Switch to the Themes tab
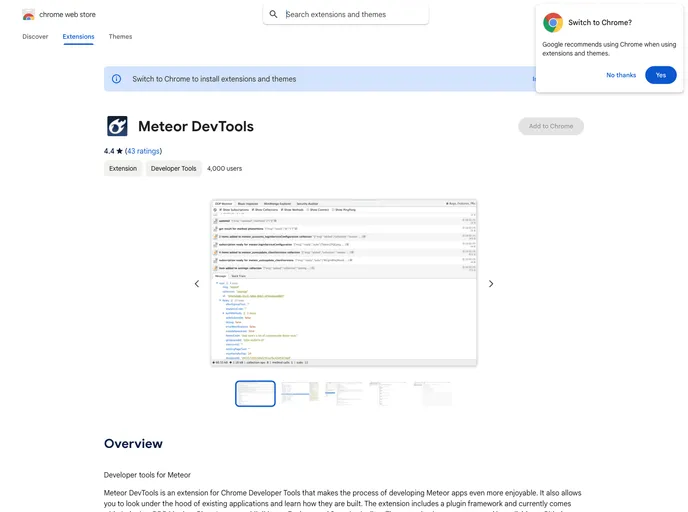This screenshot has width=688, height=512. coord(120,36)
